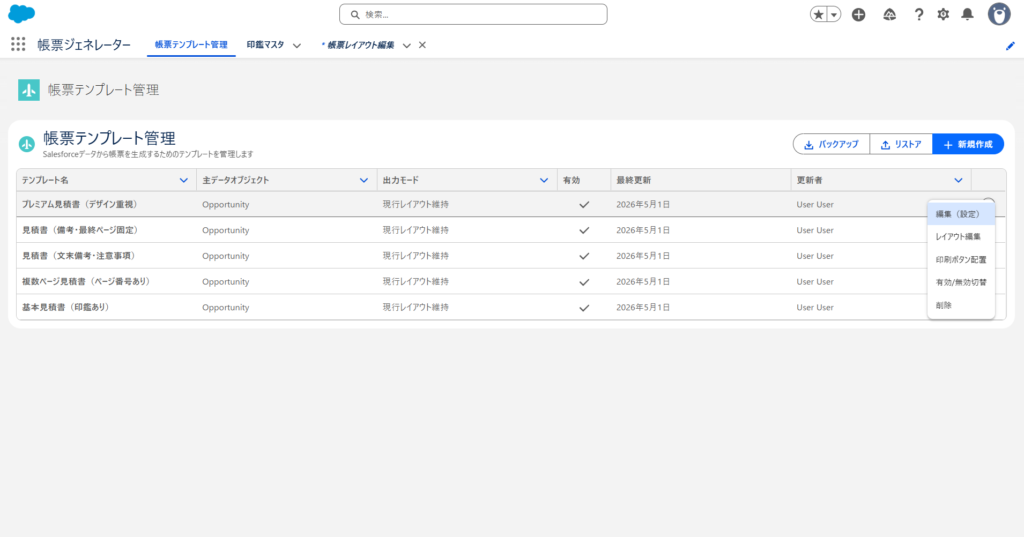Select the 見積書（備考・最終ページ固定） template name
The width and height of the screenshot is (1024, 537).
pyautogui.click(x=81, y=230)
